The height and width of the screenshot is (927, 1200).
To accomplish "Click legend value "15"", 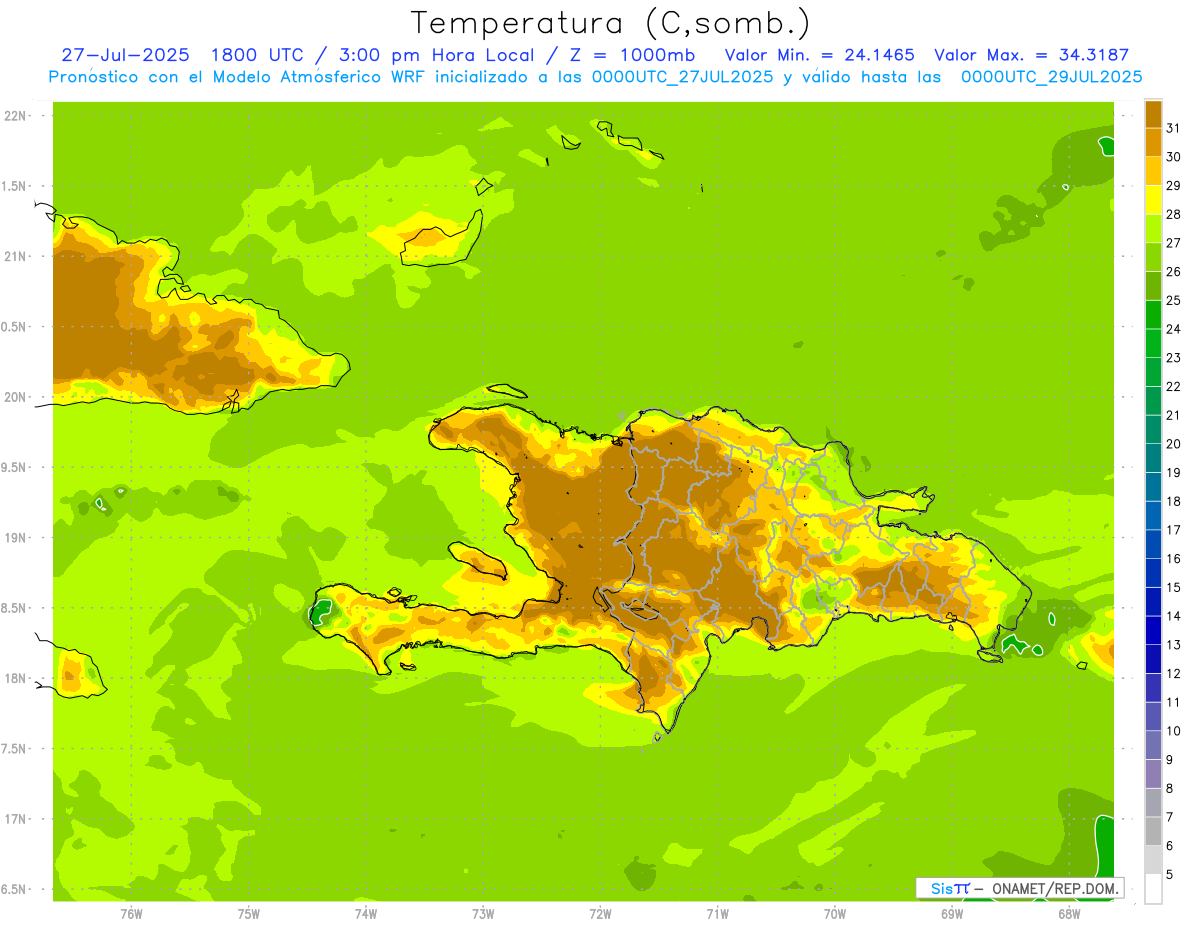I will point(1173,587).
